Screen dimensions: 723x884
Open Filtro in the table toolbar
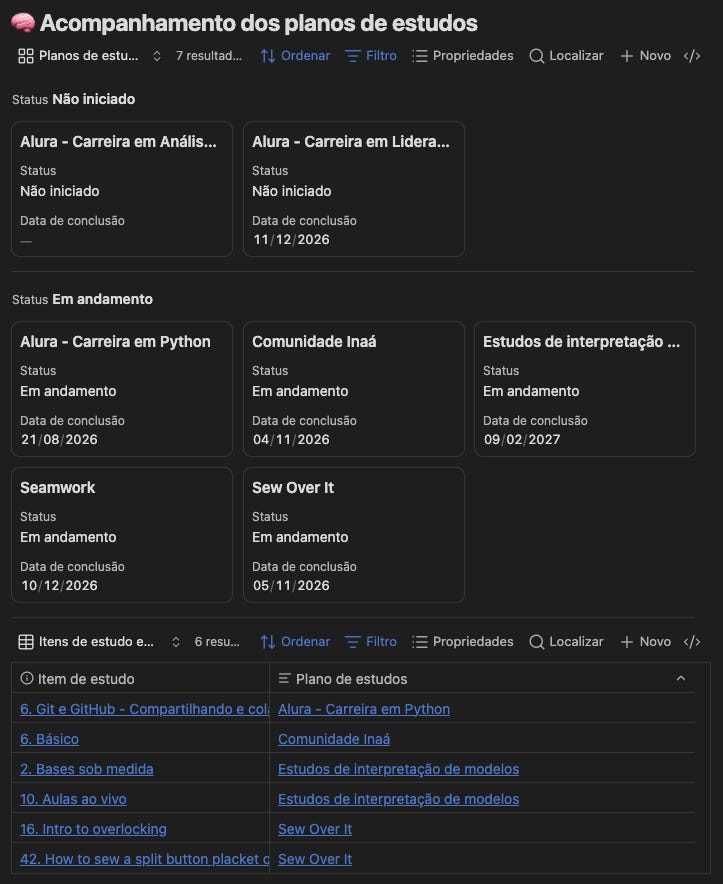(371, 642)
